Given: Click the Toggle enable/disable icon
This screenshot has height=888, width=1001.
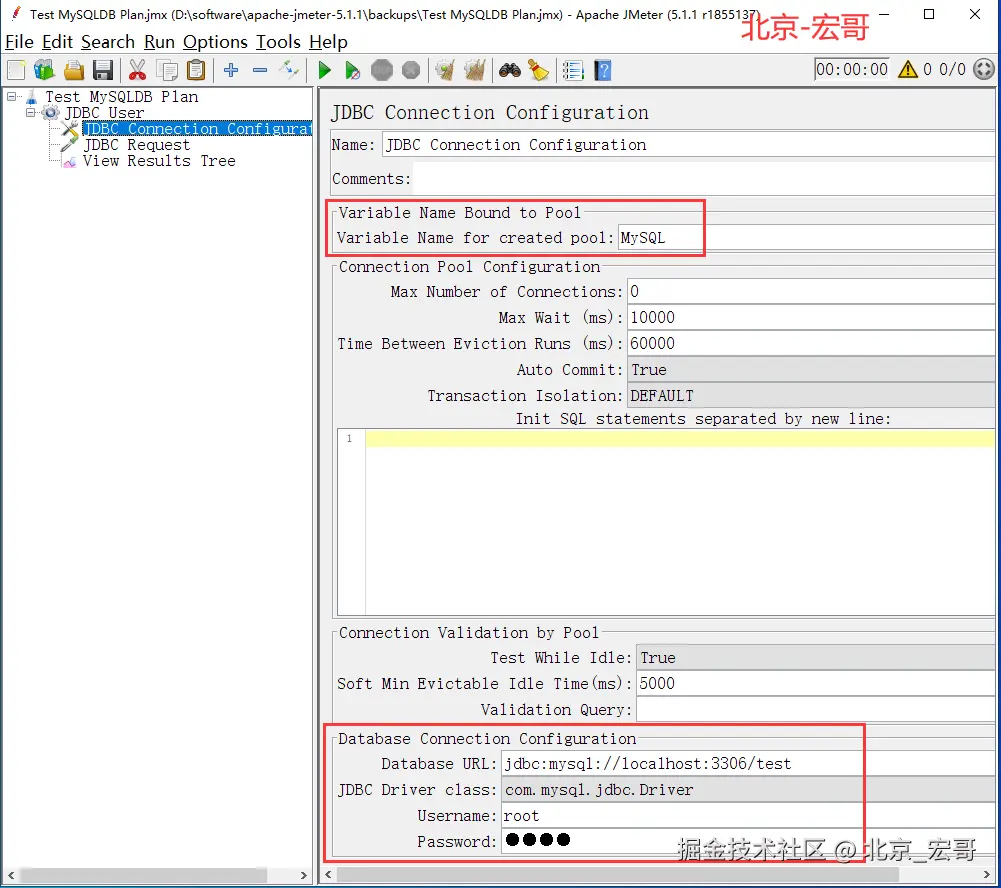Looking at the screenshot, I should (289, 70).
